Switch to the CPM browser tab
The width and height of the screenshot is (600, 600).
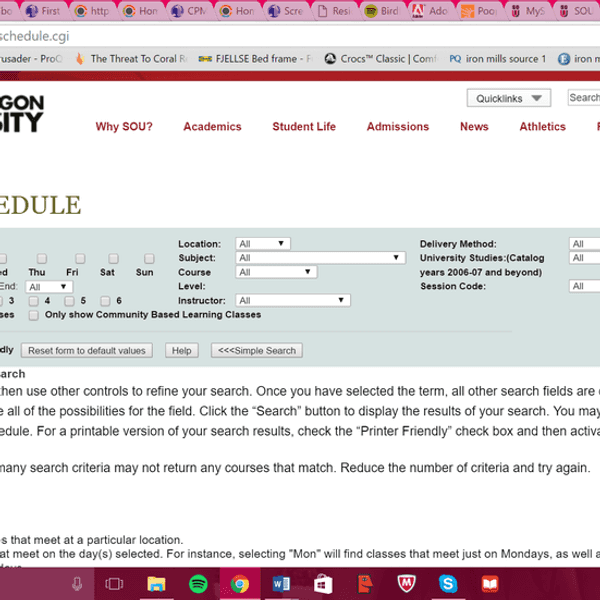click(189, 11)
